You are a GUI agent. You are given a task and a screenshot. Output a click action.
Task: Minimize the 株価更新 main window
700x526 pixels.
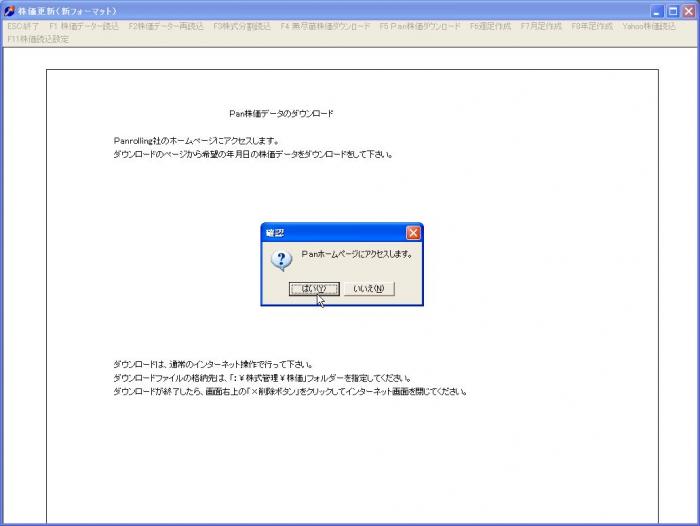(x=657, y=11)
